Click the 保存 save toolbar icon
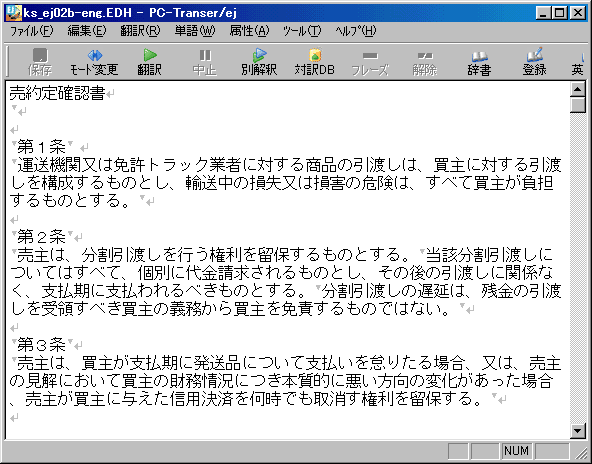Viewport: 592px width, 464px height. coord(40,62)
